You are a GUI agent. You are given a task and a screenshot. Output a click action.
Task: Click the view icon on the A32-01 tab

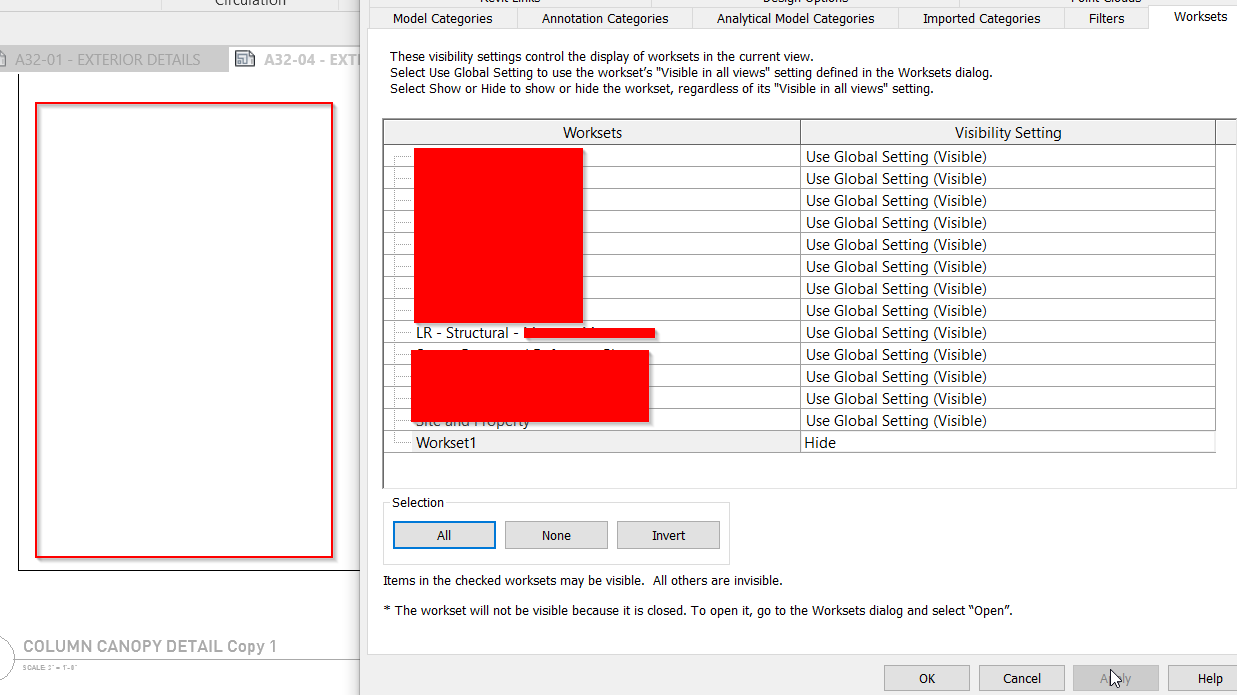(x=5, y=59)
